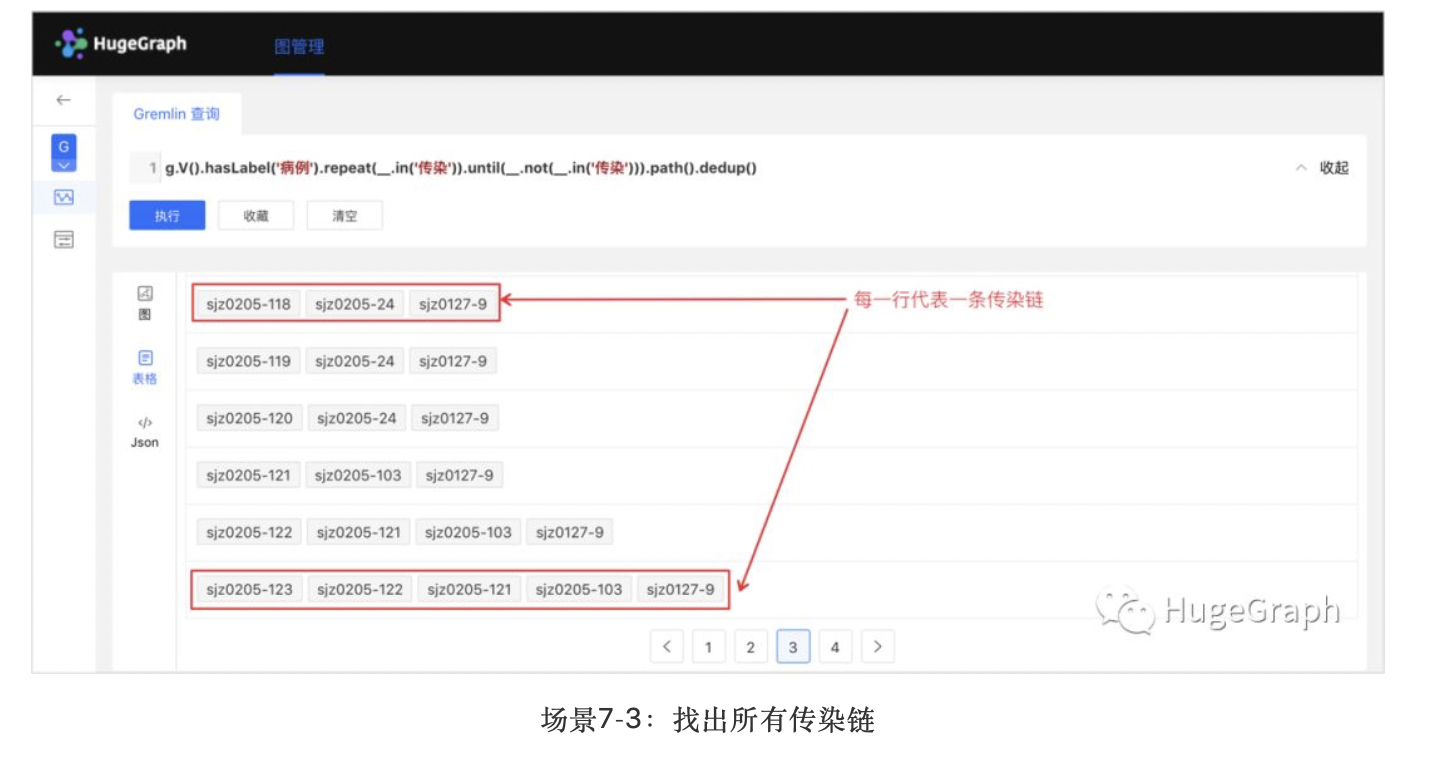Select current results page 3

pos(793,647)
